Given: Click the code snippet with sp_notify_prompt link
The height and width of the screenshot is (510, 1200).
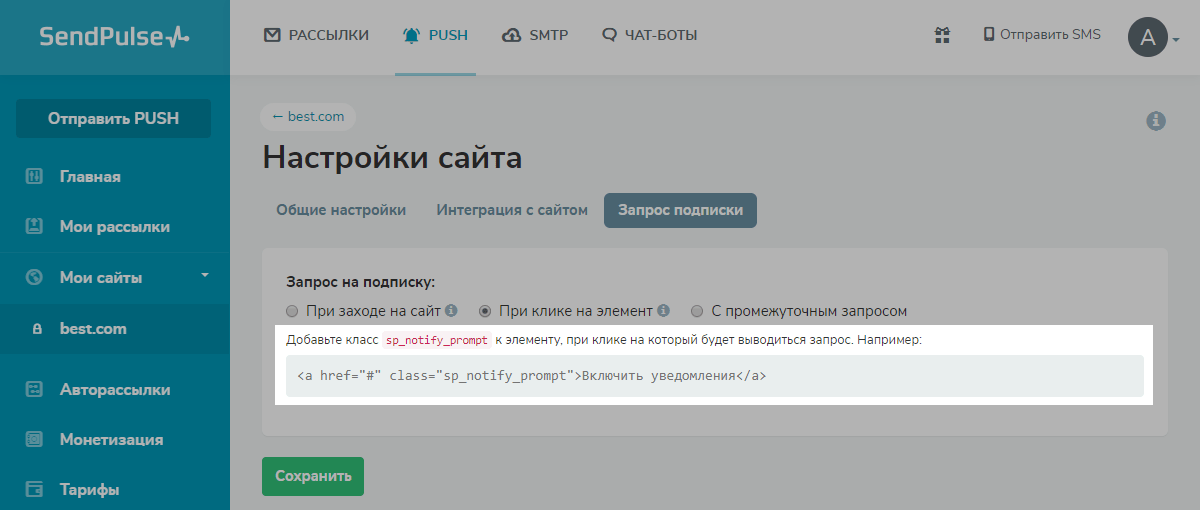Looking at the screenshot, I should point(714,376).
